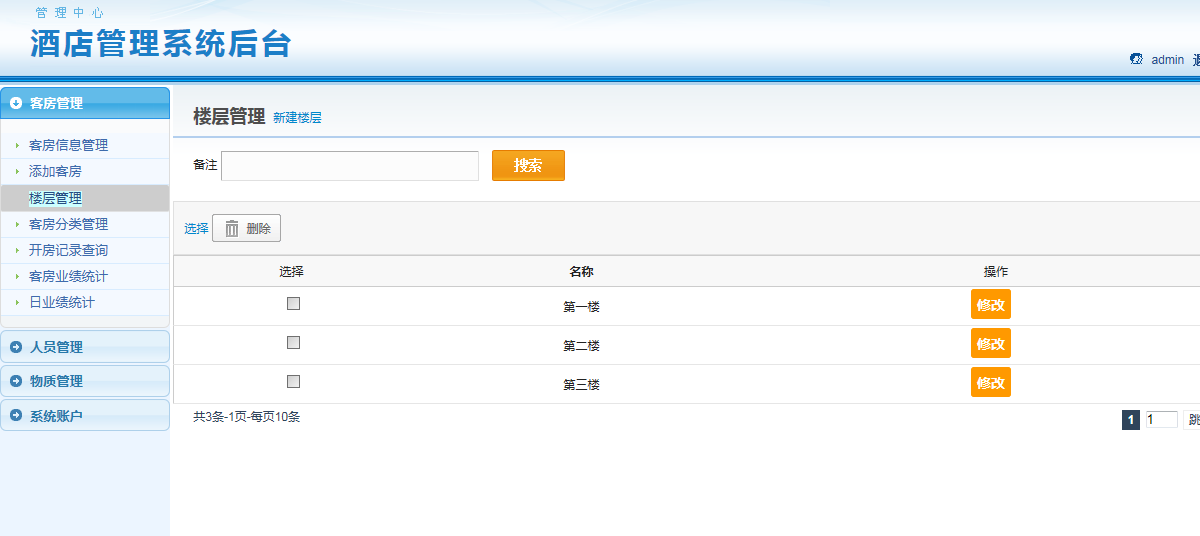
Task: Expand 系统账户 section header
Action: (85, 415)
